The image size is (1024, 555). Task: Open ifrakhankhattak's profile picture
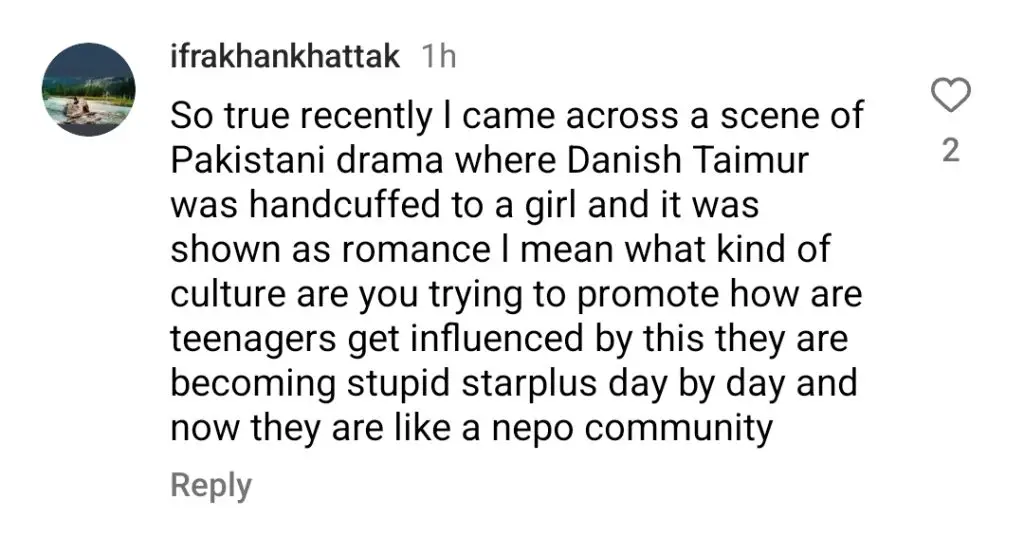[89, 89]
